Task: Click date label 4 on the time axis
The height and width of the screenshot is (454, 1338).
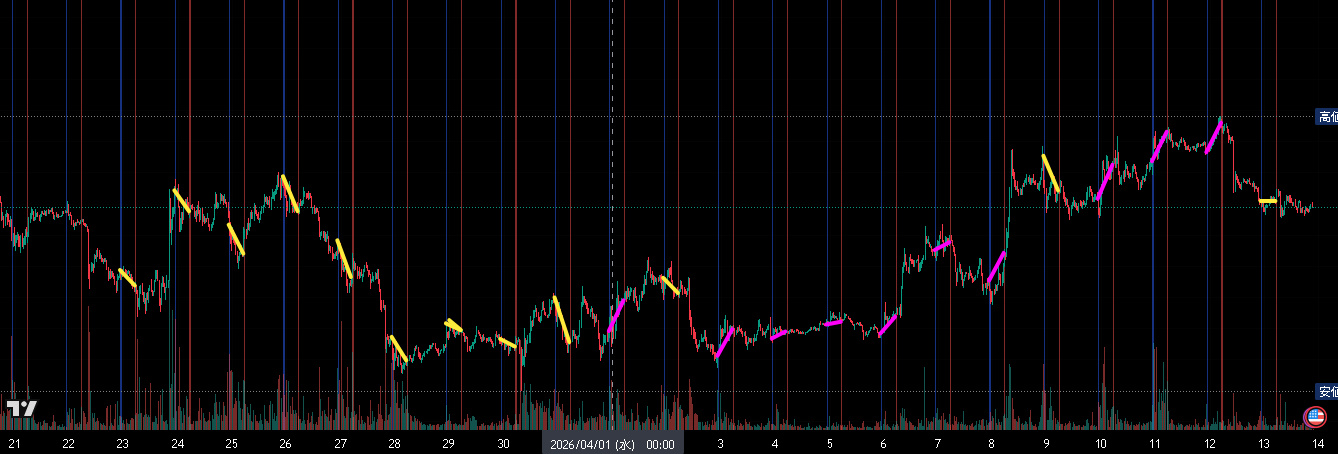Action: coord(774,444)
